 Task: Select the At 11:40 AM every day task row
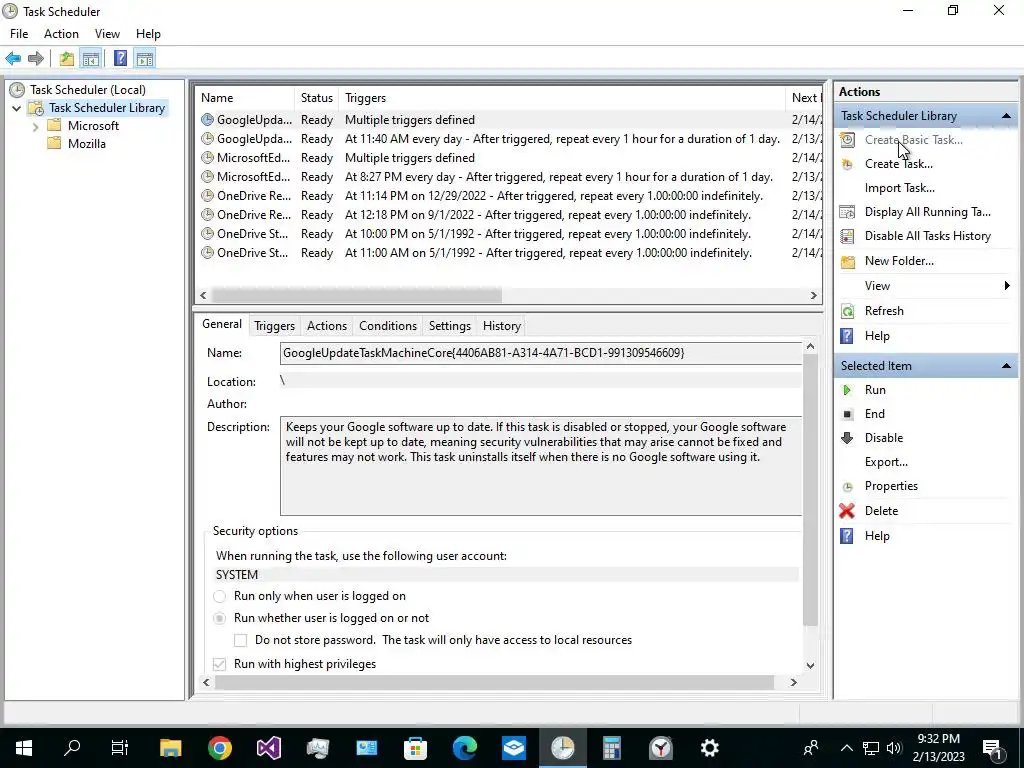pyautogui.click(x=509, y=139)
